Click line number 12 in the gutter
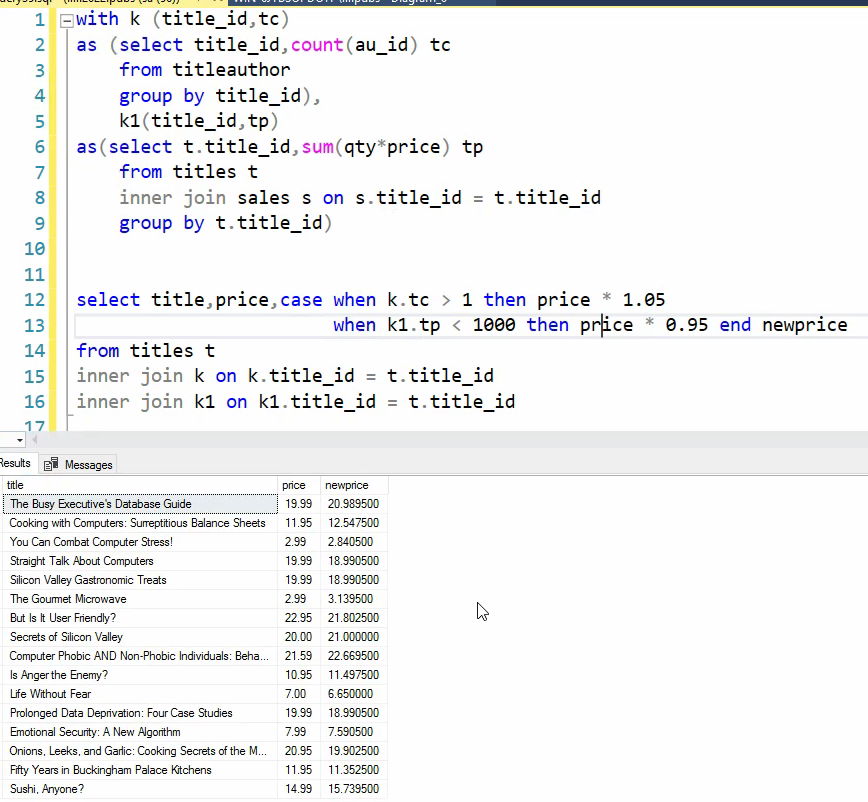 pos(34,300)
